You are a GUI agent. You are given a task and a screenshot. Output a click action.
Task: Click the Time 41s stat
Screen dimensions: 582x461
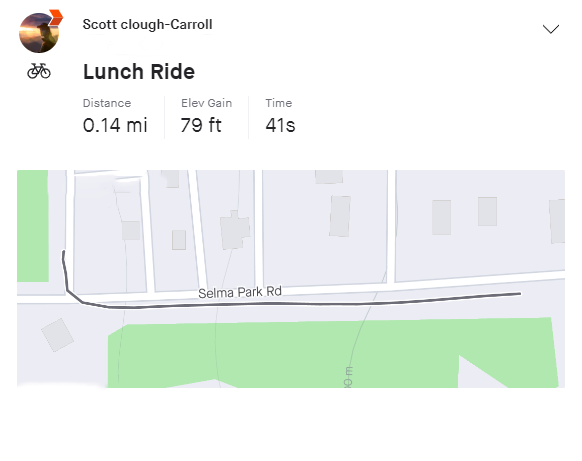pos(280,117)
